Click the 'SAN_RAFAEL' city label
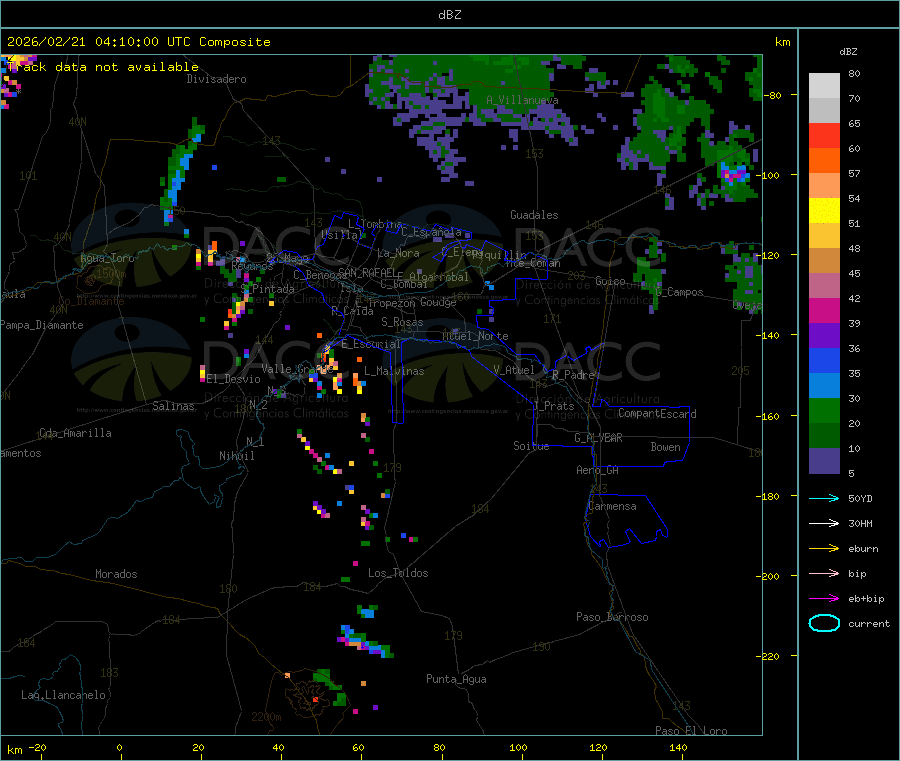Image resolution: width=900 pixels, height=761 pixels. [367, 272]
